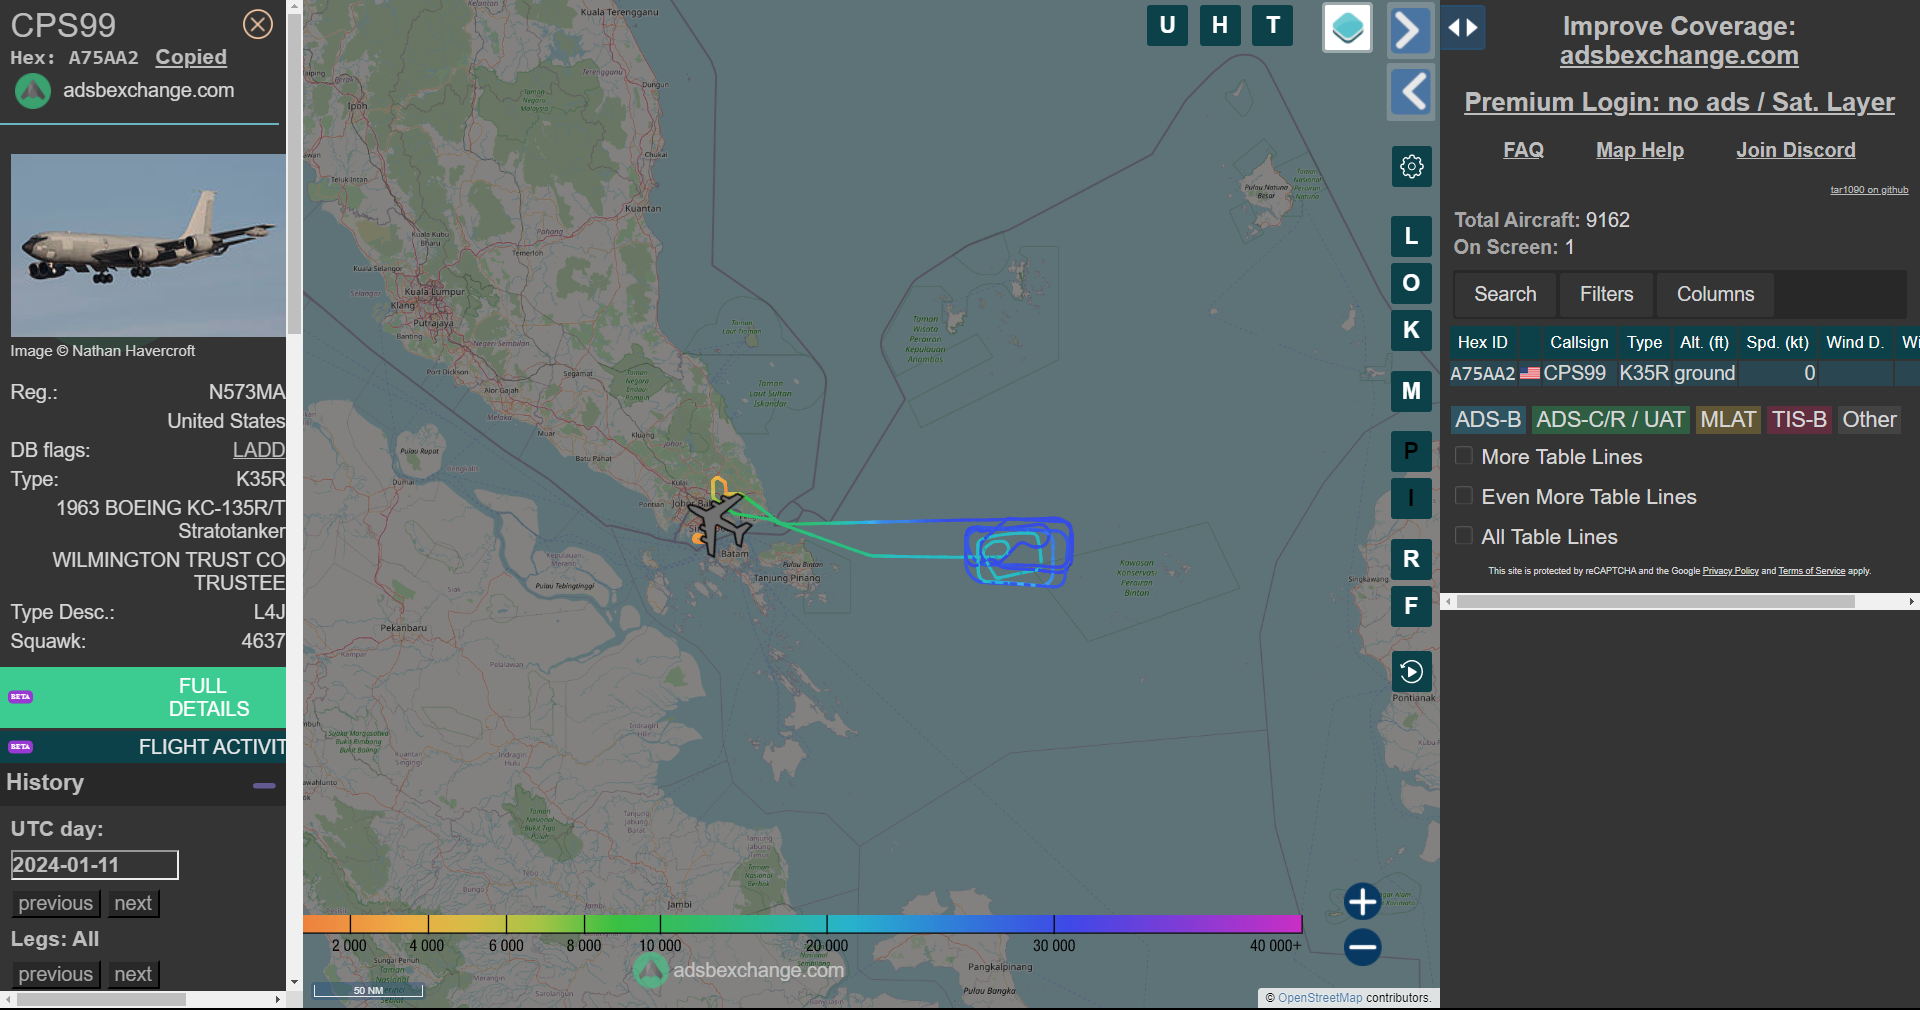Screen dimensions: 1920x1010
Task: Select previous leg
Action: (55, 974)
